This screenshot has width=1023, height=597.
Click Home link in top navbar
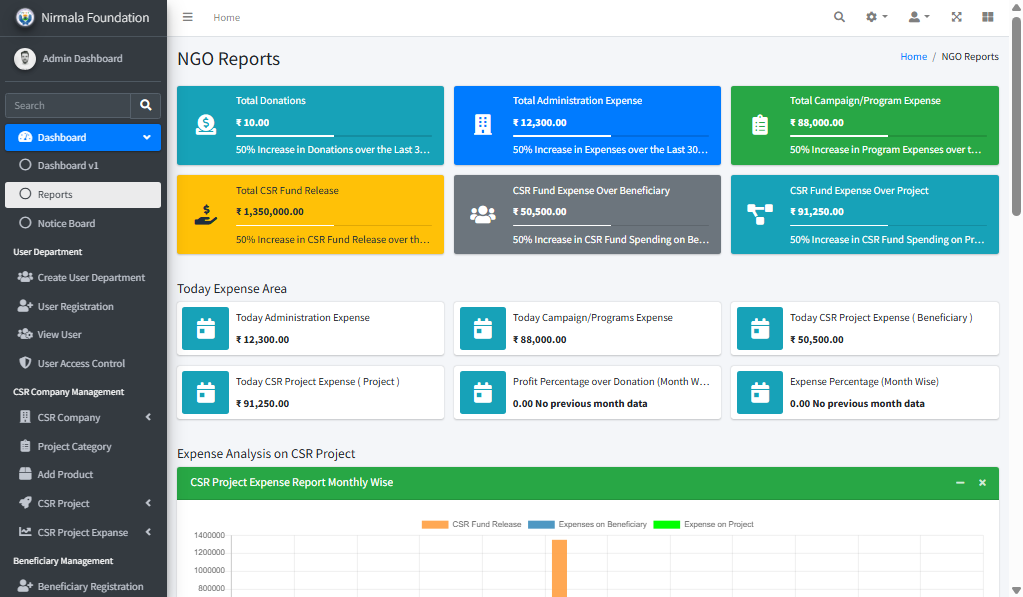pos(226,18)
